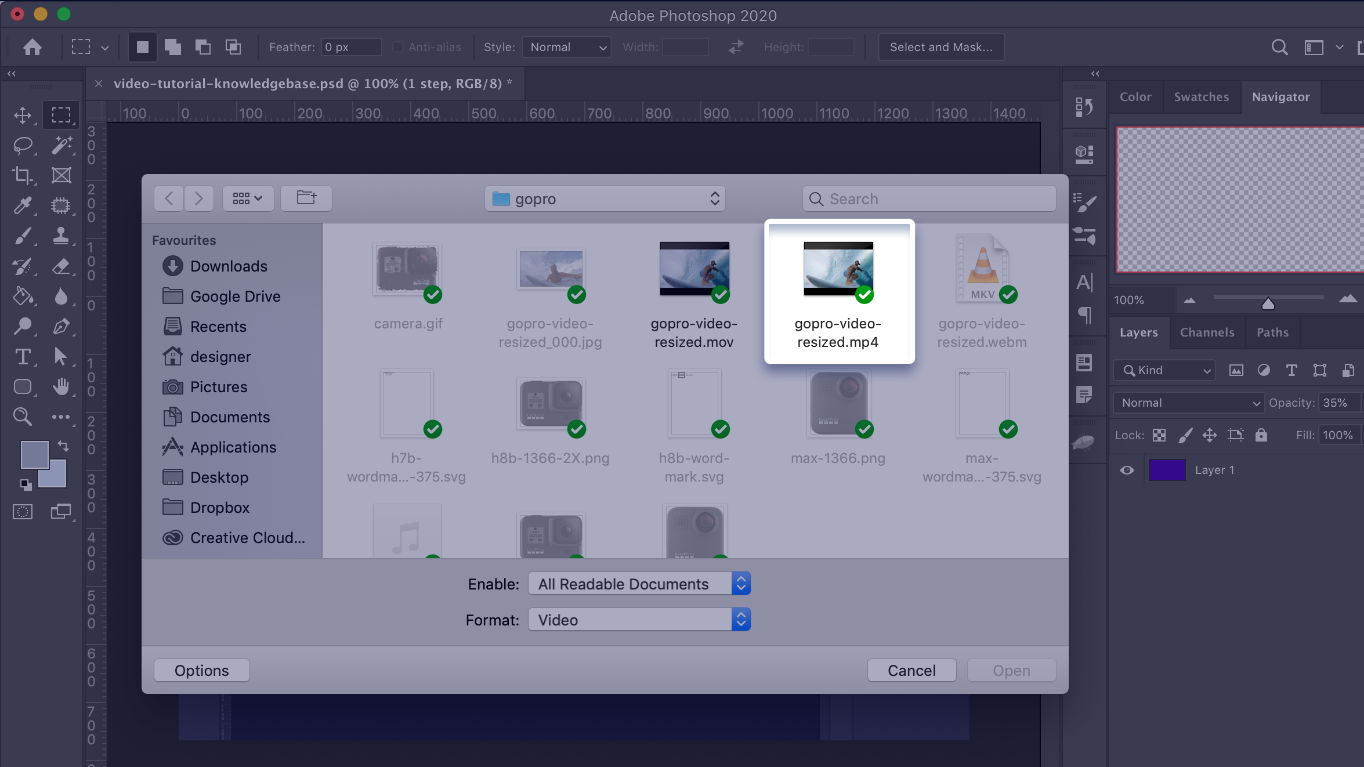
Task: Open the gopro folder path dropdown
Action: click(x=605, y=199)
